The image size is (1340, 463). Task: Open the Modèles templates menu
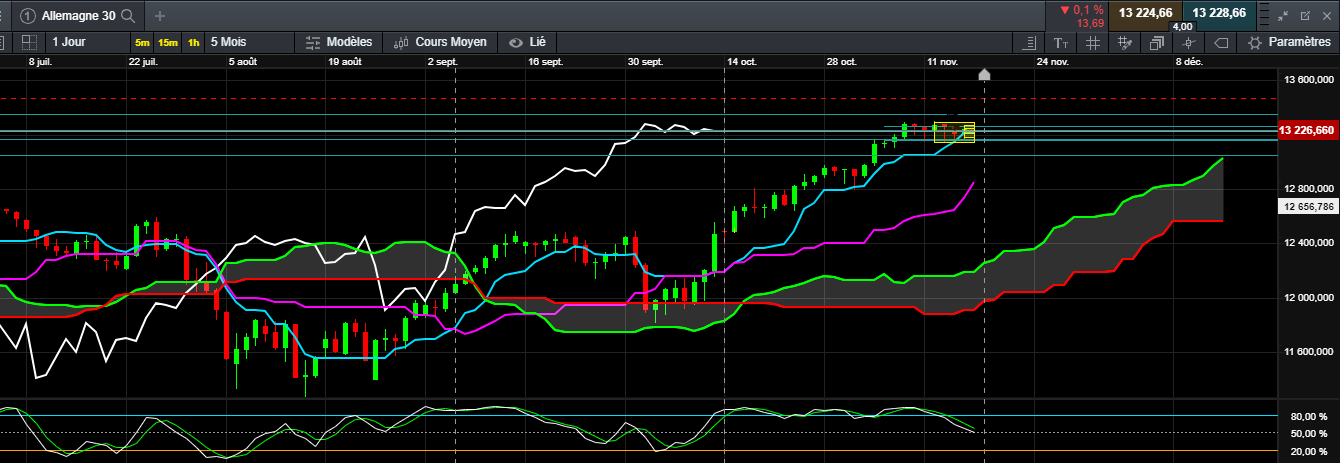coord(338,42)
